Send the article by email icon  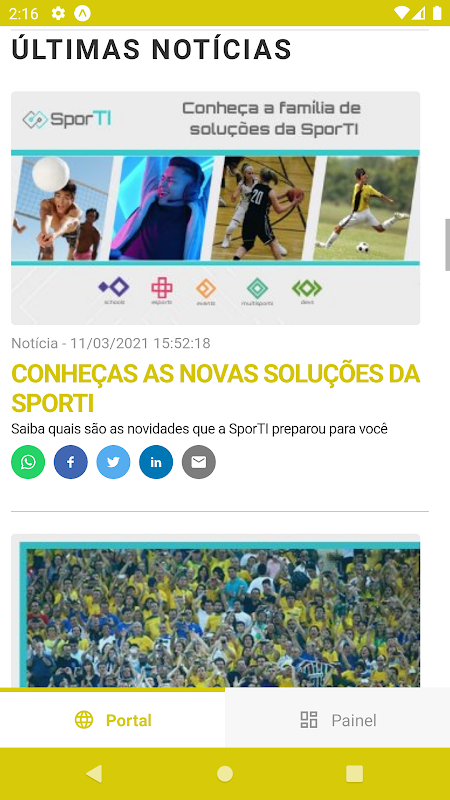[199, 462]
